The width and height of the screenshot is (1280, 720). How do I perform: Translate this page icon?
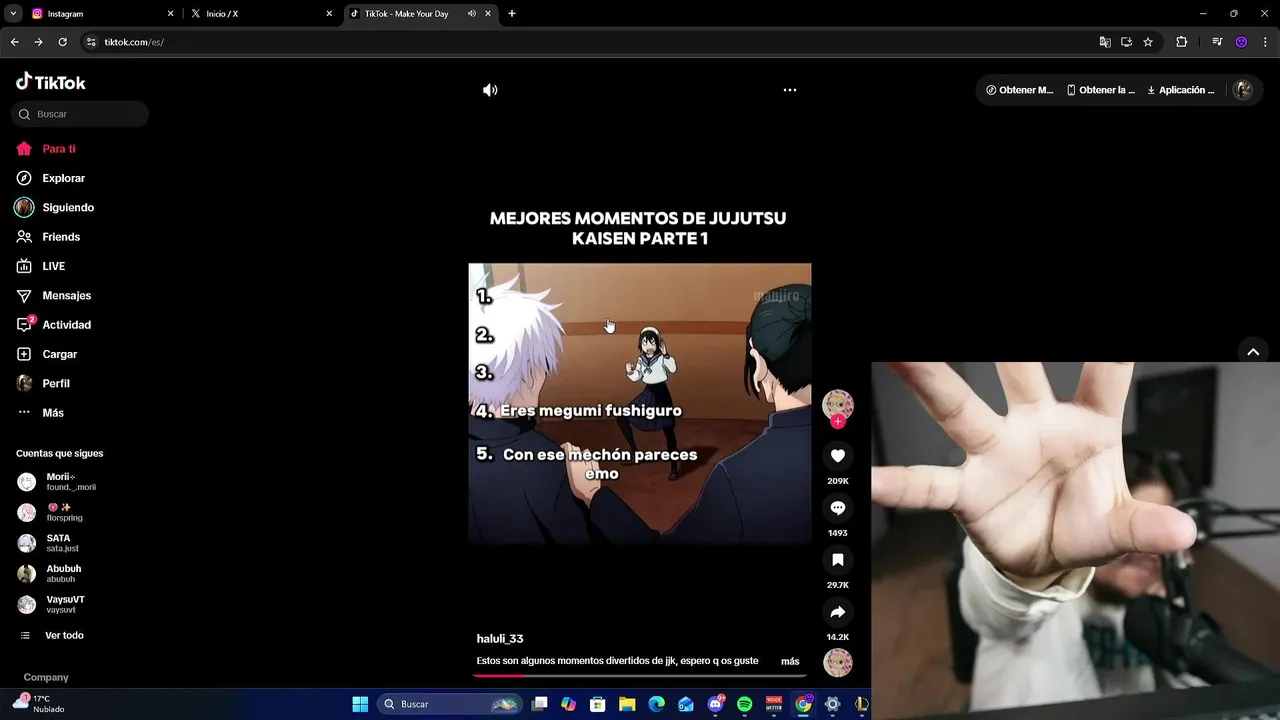coord(1105,42)
